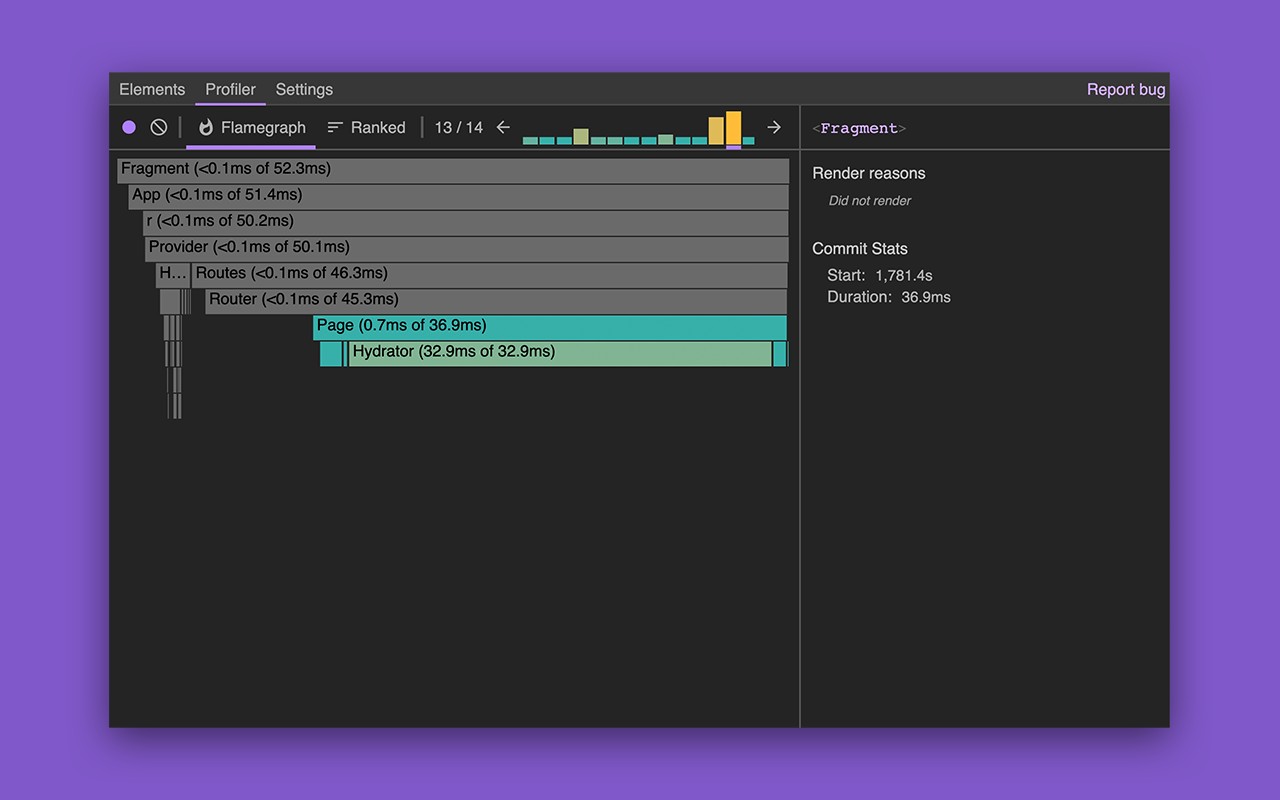The height and width of the screenshot is (800, 1280).
Task: Navigate to the previous commit arrow
Action: 502,127
